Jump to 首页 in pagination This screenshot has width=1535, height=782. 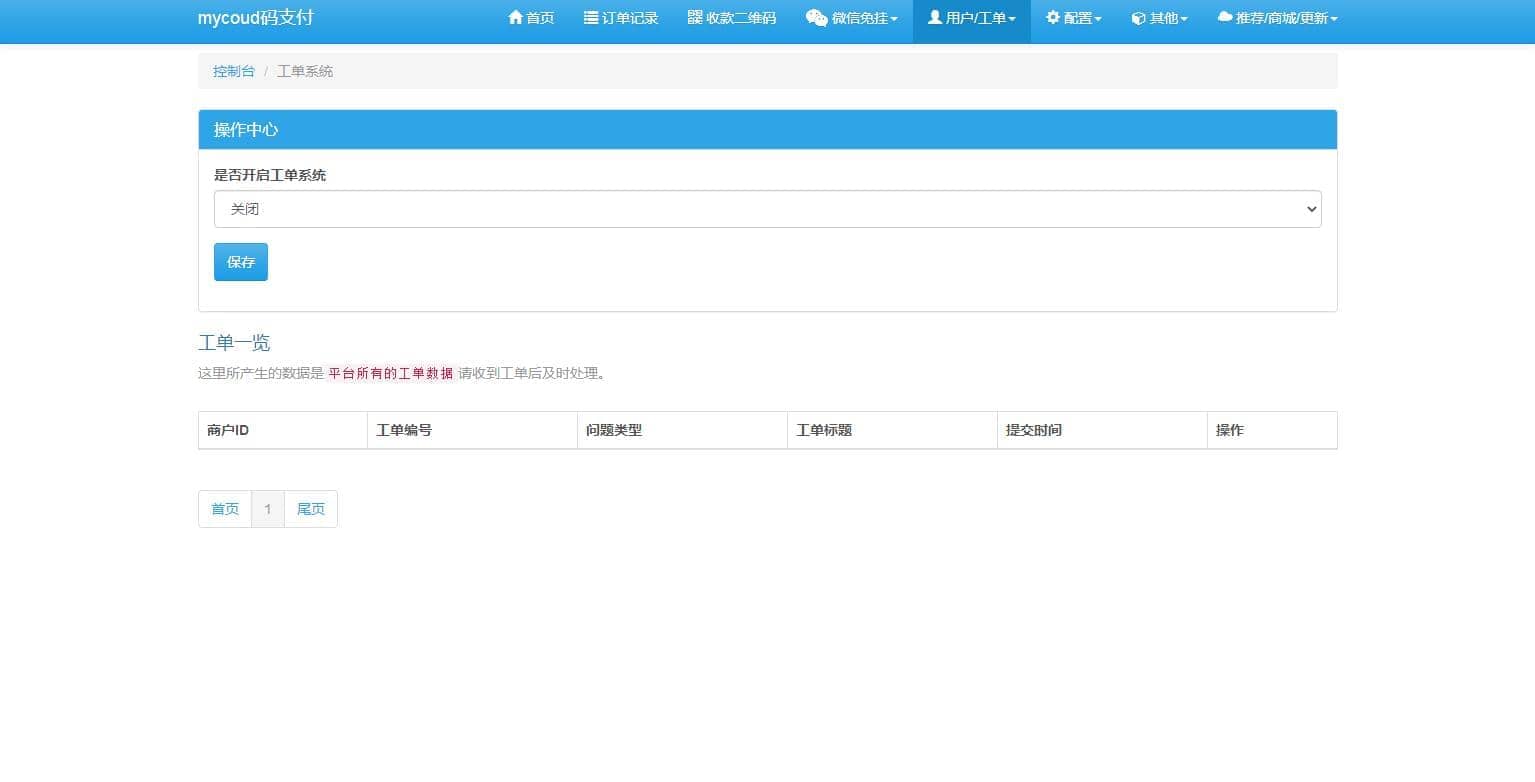(x=225, y=509)
